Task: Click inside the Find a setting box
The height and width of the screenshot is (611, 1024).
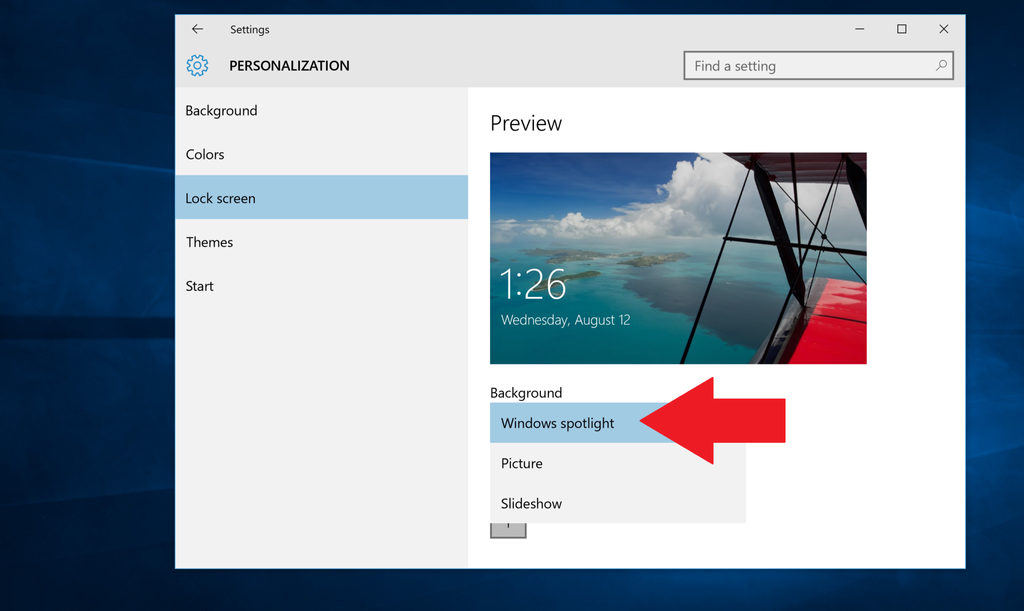Action: click(x=790, y=65)
